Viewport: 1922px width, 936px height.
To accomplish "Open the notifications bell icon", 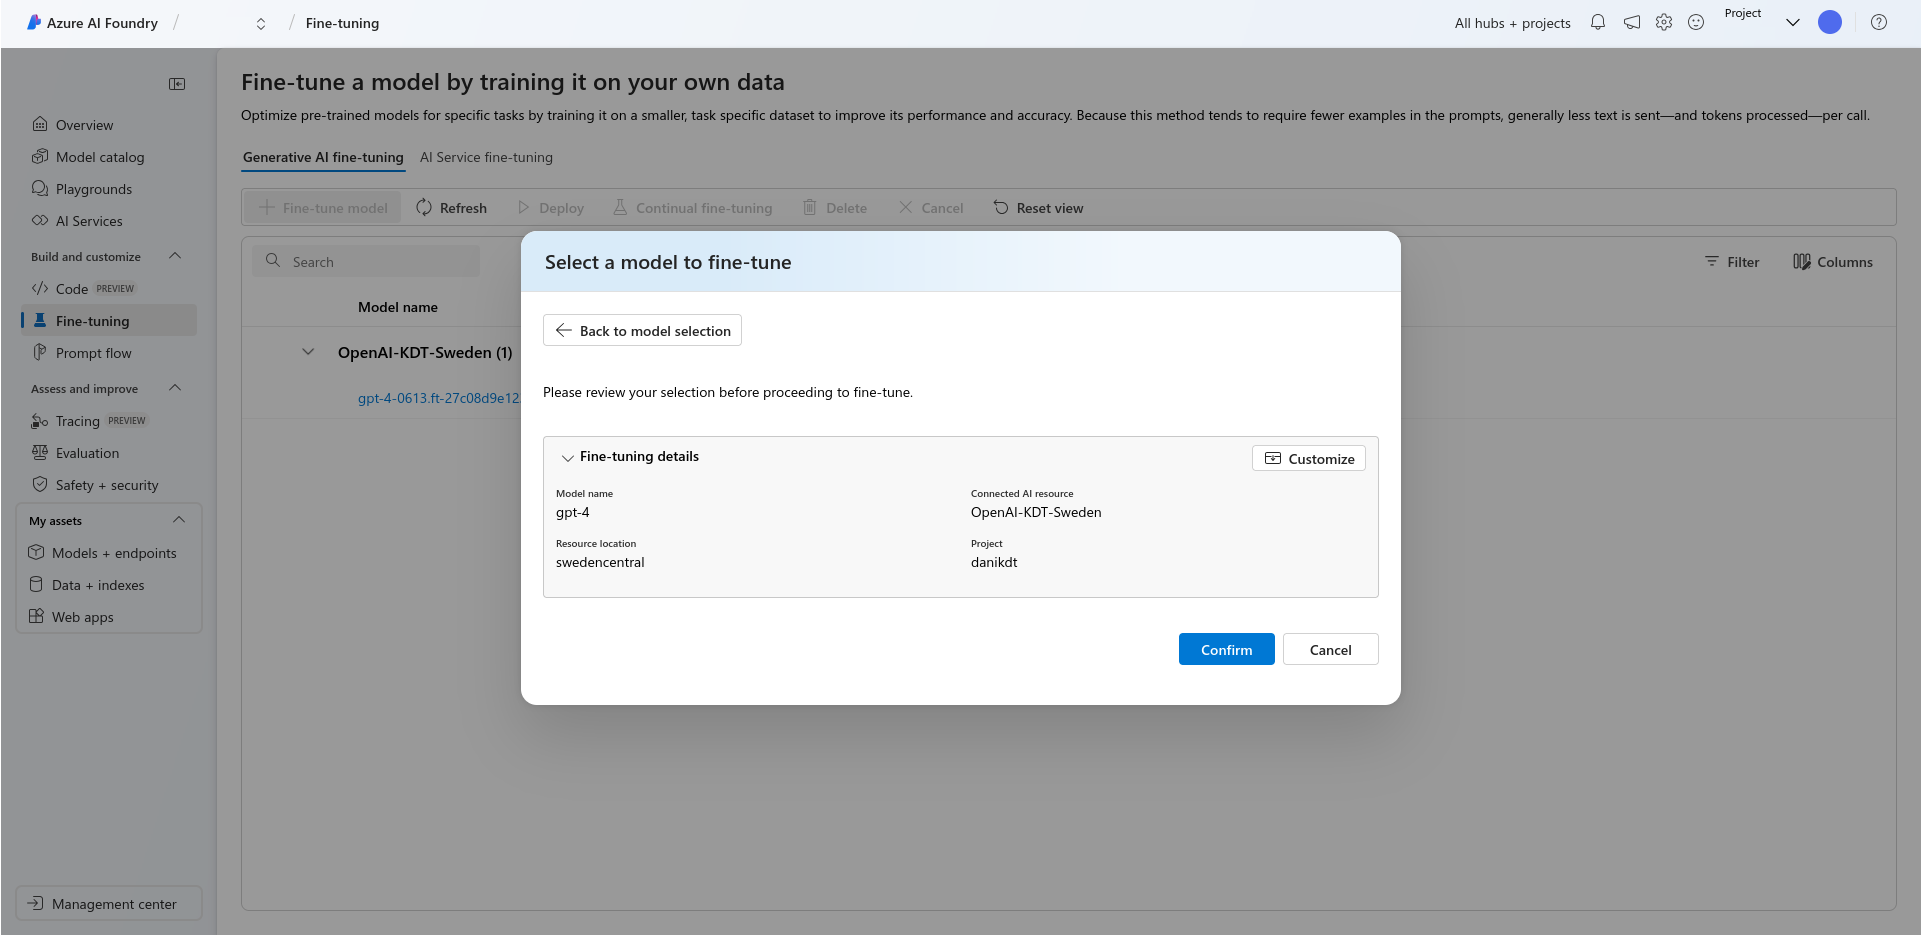I will click(x=1598, y=22).
